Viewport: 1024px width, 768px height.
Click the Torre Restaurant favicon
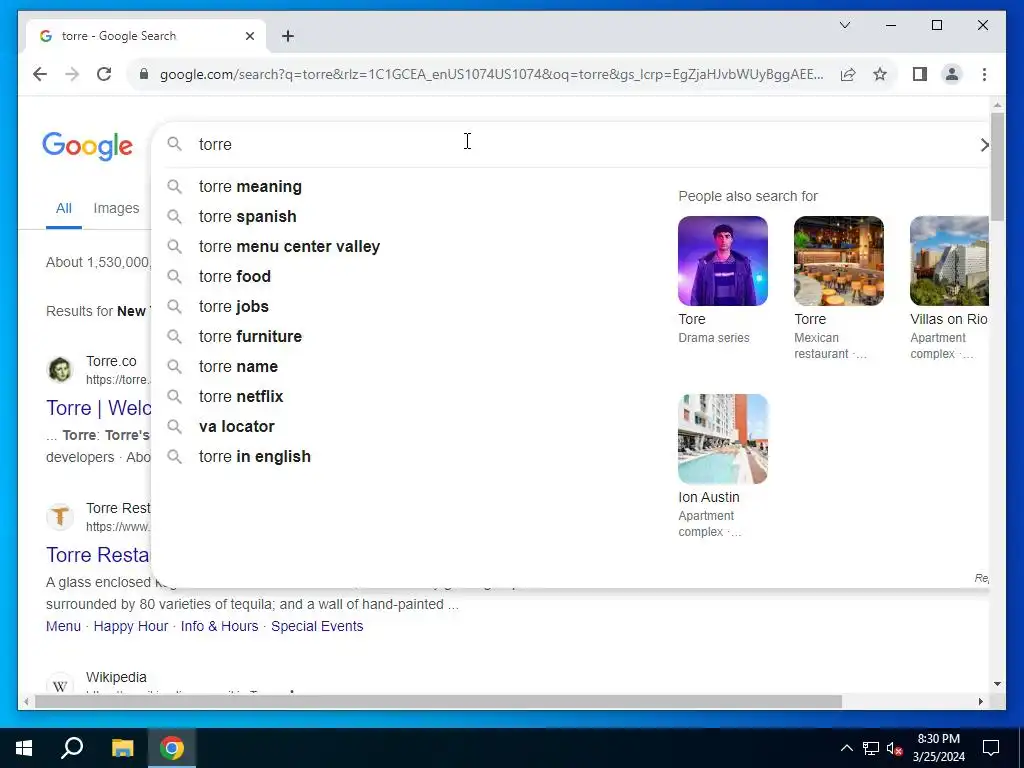tap(60, 517)
